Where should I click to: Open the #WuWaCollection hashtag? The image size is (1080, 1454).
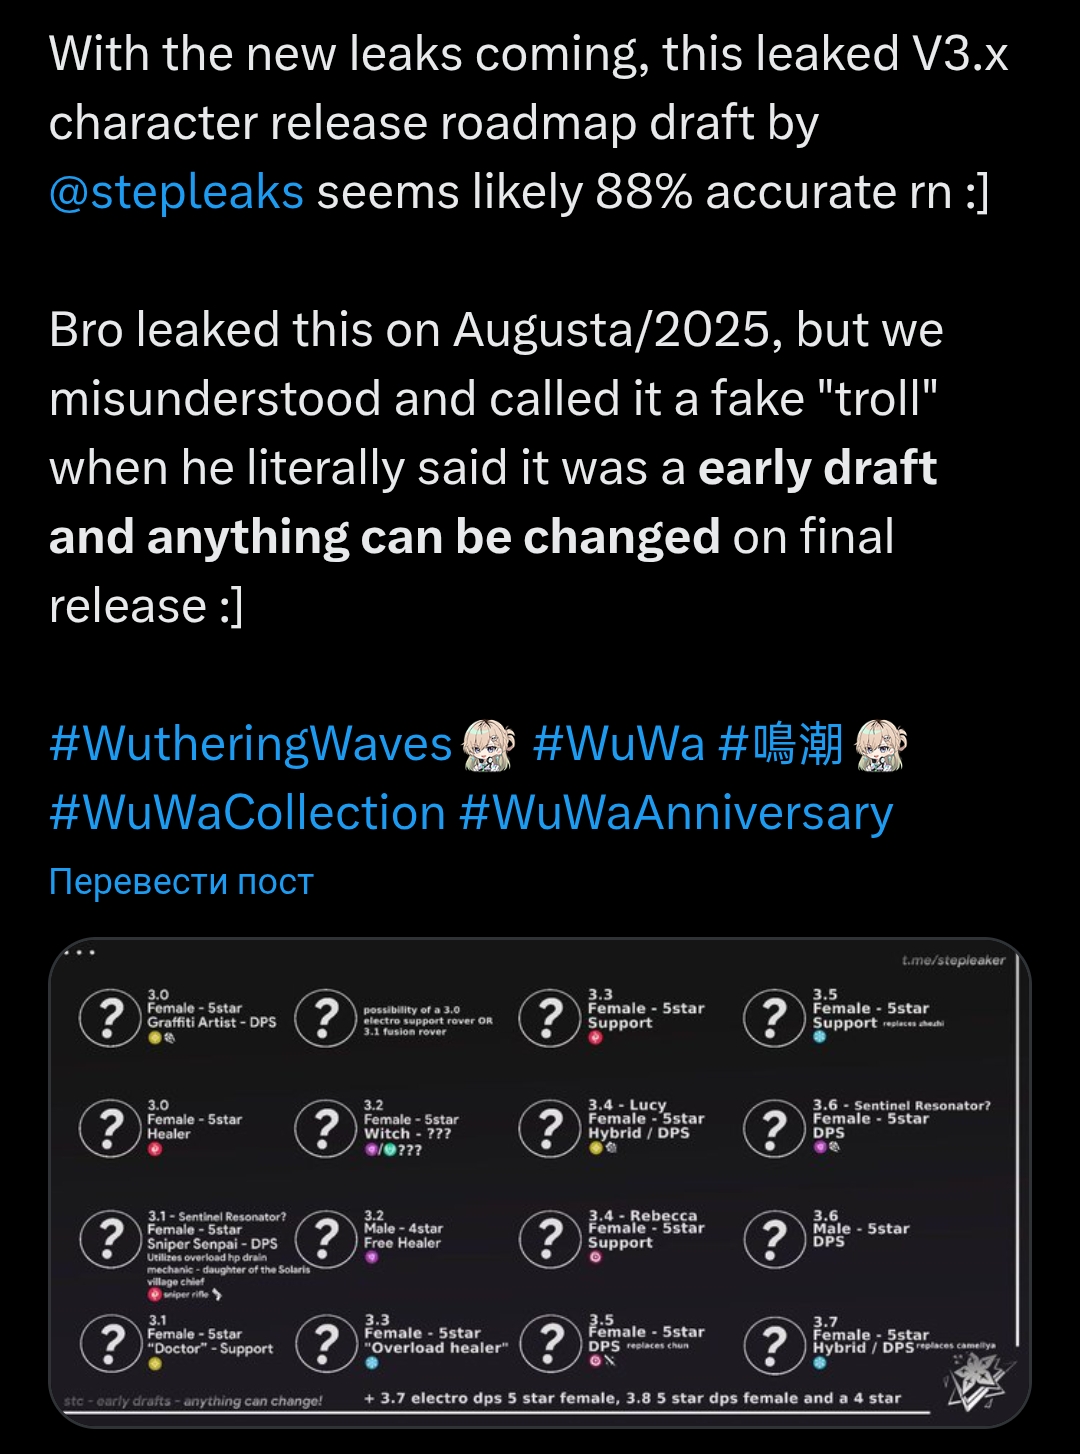[247, 813]
